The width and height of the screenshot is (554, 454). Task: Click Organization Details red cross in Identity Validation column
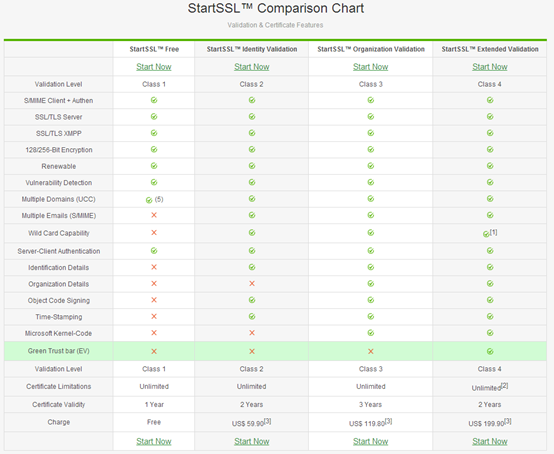coord(252,283)
